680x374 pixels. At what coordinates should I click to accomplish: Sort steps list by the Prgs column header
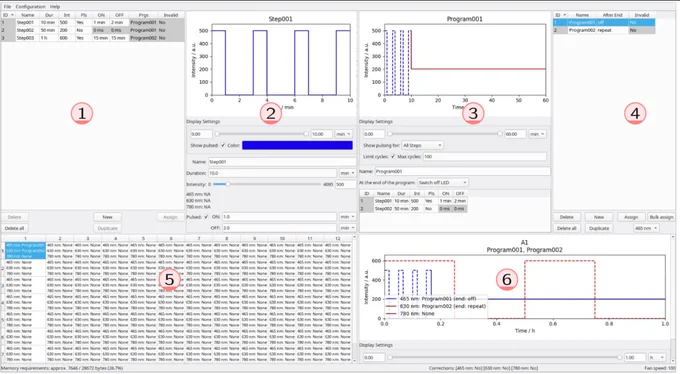pos(144,15)
